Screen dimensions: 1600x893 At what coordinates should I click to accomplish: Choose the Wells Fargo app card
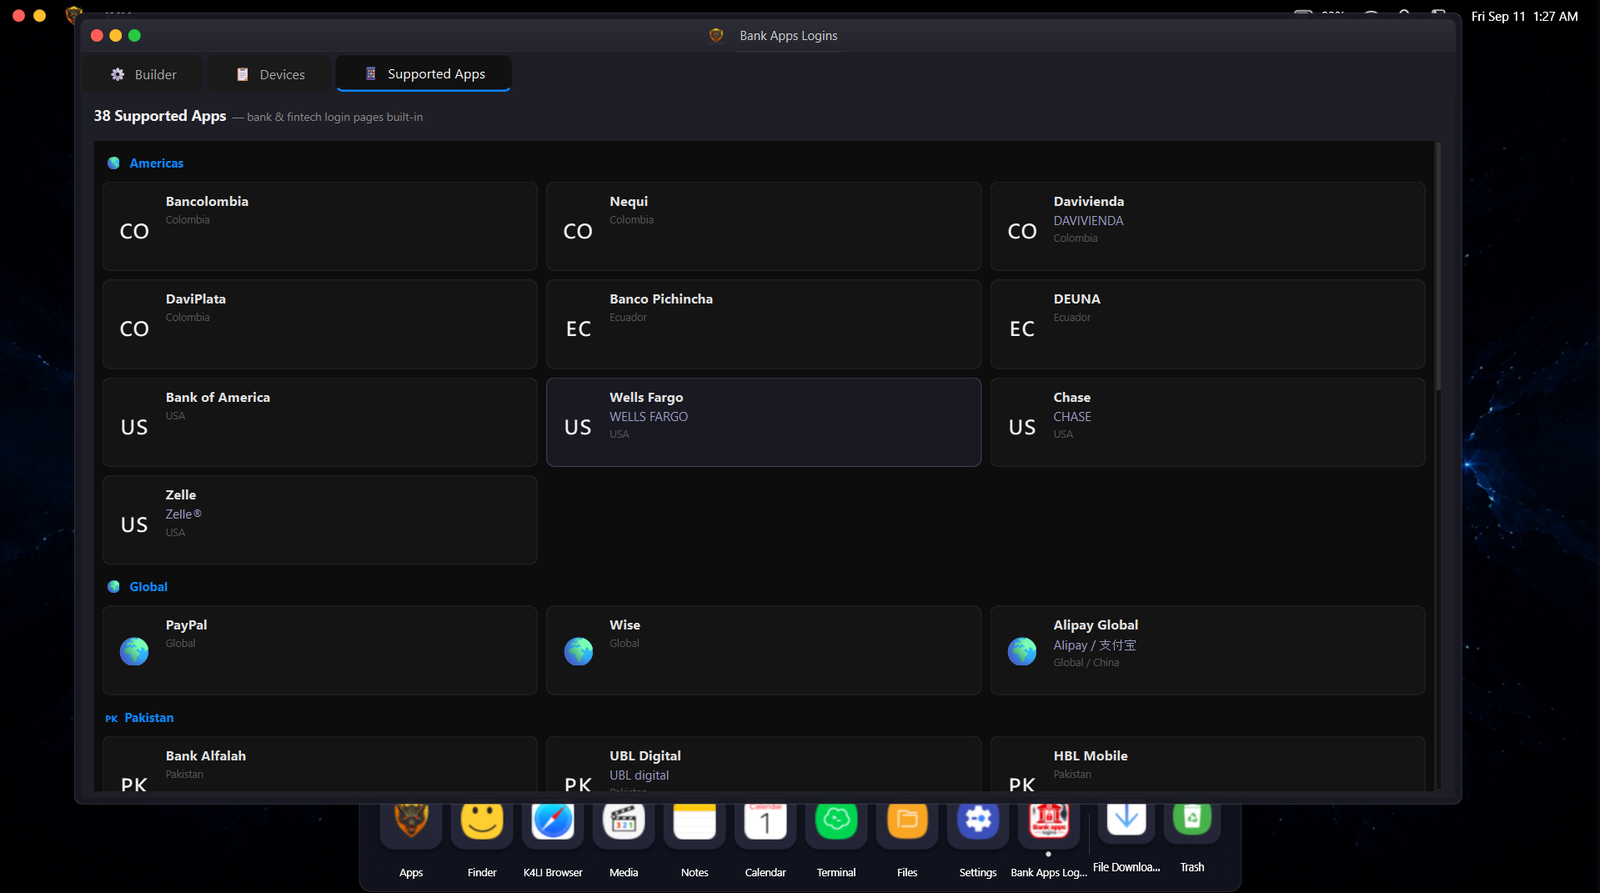pyautogui.click(x=764, y=422)
